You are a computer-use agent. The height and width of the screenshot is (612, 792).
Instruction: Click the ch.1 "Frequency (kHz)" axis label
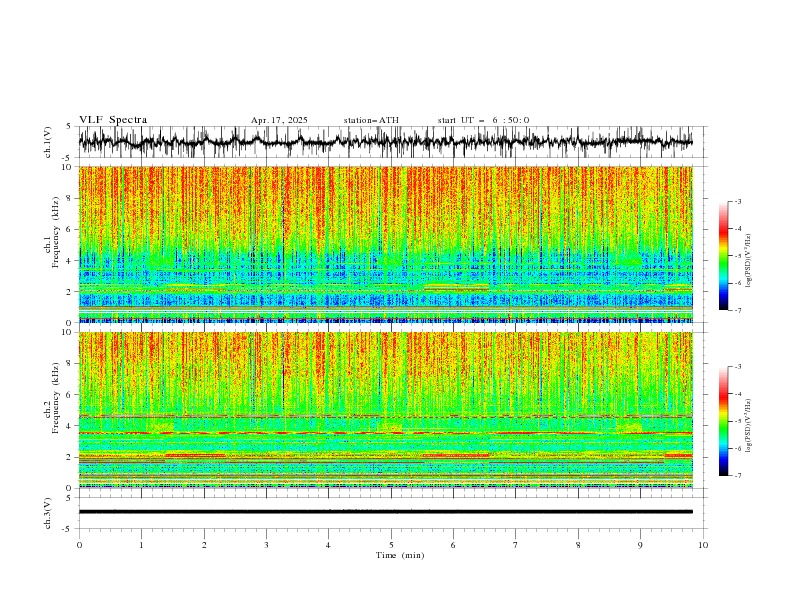55,232
